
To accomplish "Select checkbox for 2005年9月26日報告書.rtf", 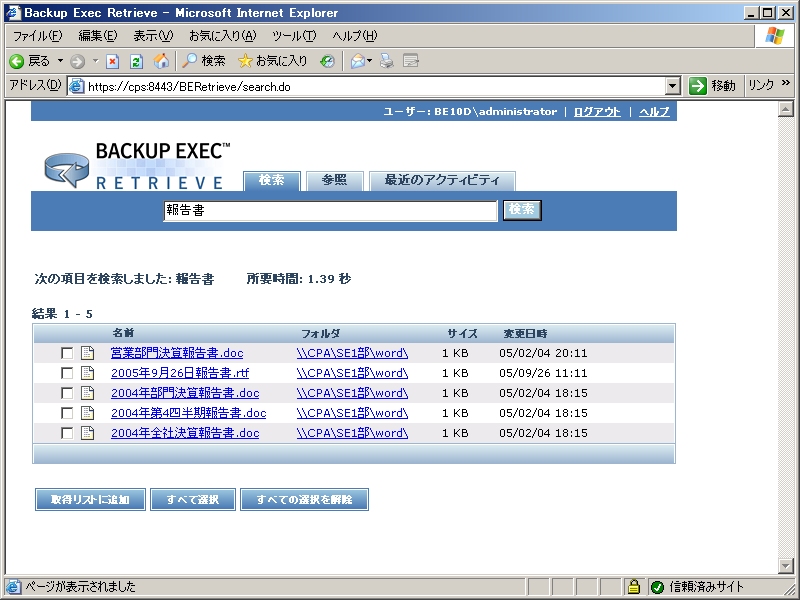I will pyautogui.click(x=67, y=373).
